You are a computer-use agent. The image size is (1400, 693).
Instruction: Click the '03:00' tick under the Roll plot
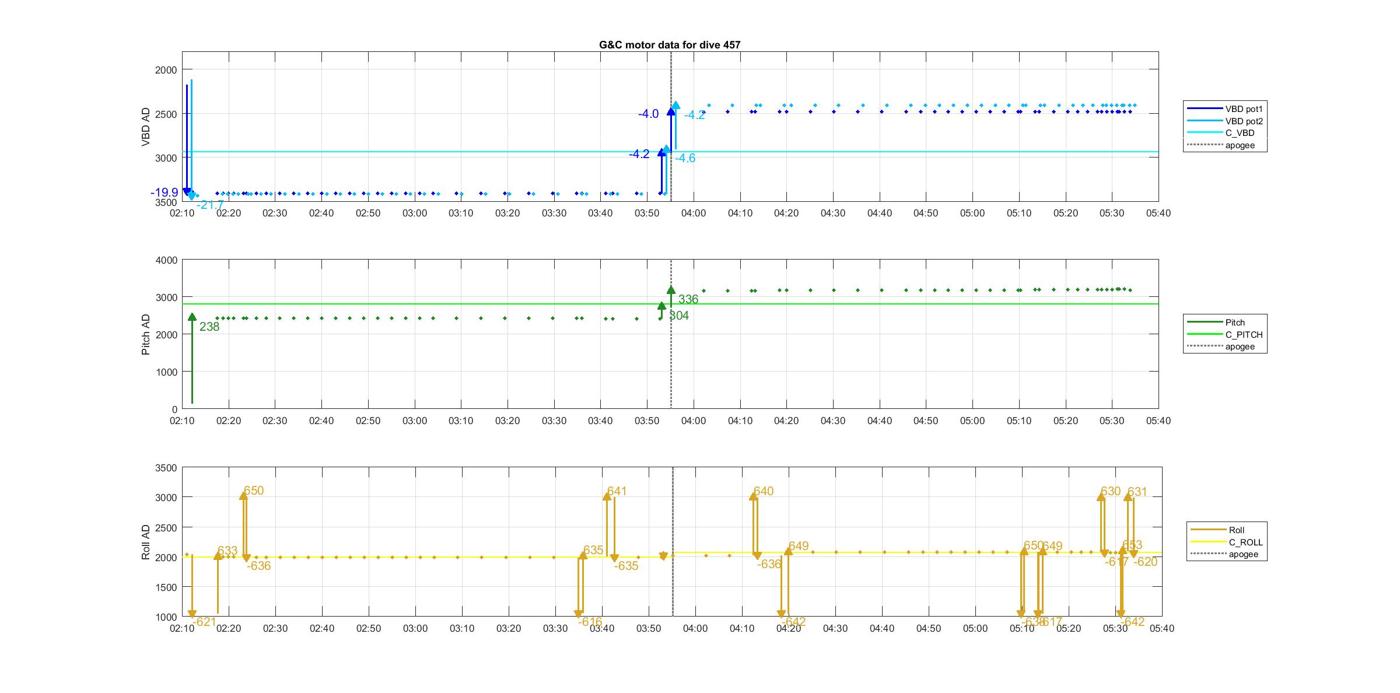(x=415, y=628)
